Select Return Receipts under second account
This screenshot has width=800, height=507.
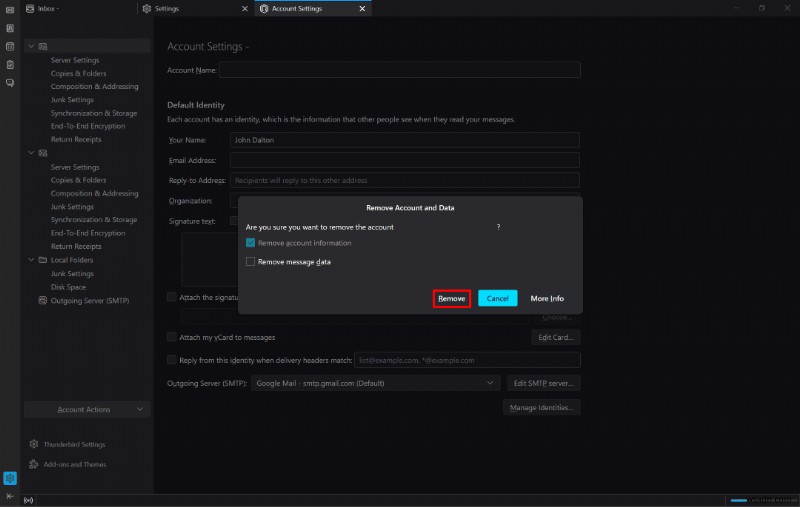[76, 246]
